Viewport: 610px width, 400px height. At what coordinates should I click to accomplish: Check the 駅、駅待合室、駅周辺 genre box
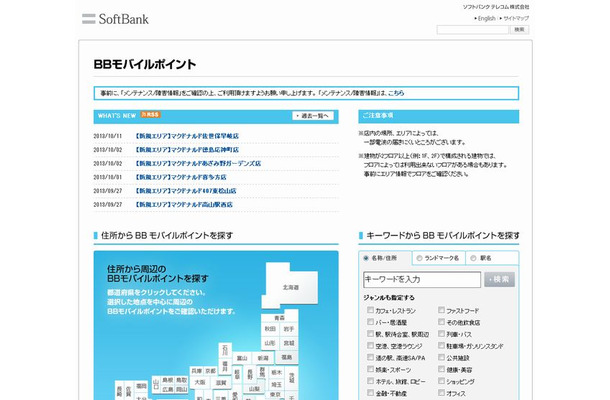370,334
